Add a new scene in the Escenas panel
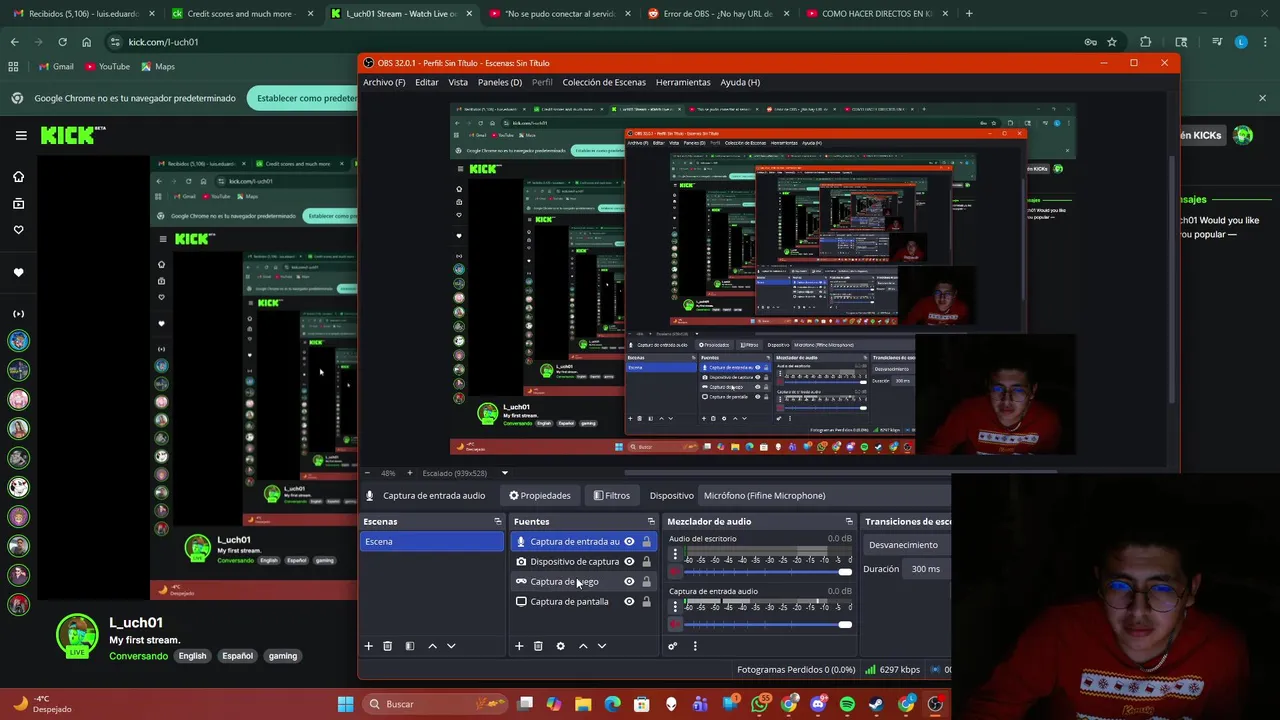 pos(368,646)
